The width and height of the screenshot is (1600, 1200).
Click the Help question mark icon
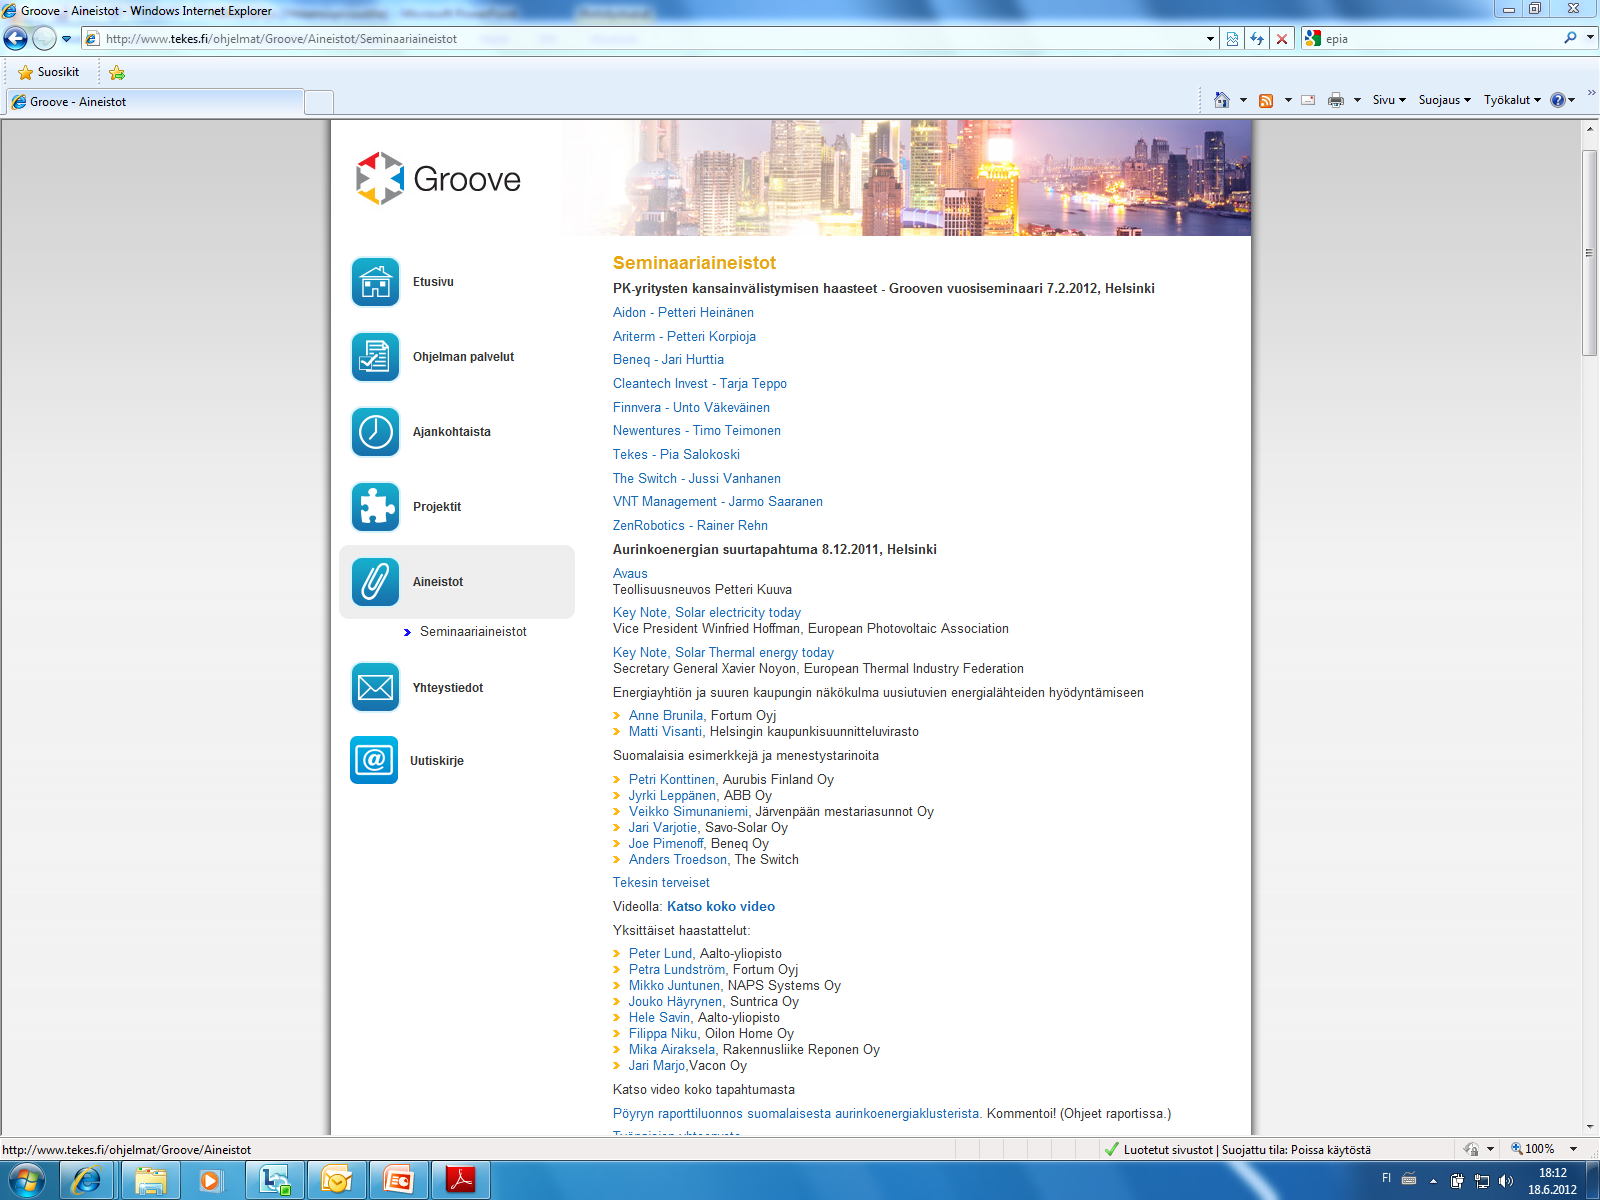point(1557,100)
